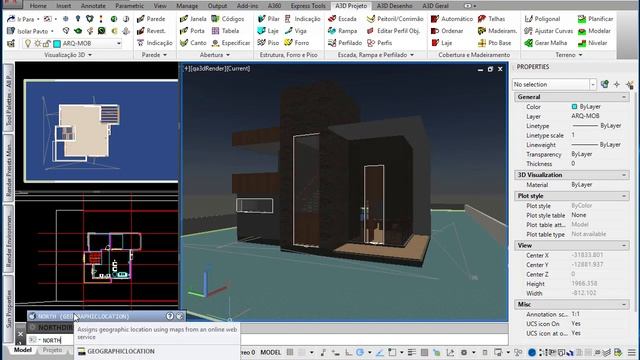Select the Perfilado tool

[x=345, y=42]
